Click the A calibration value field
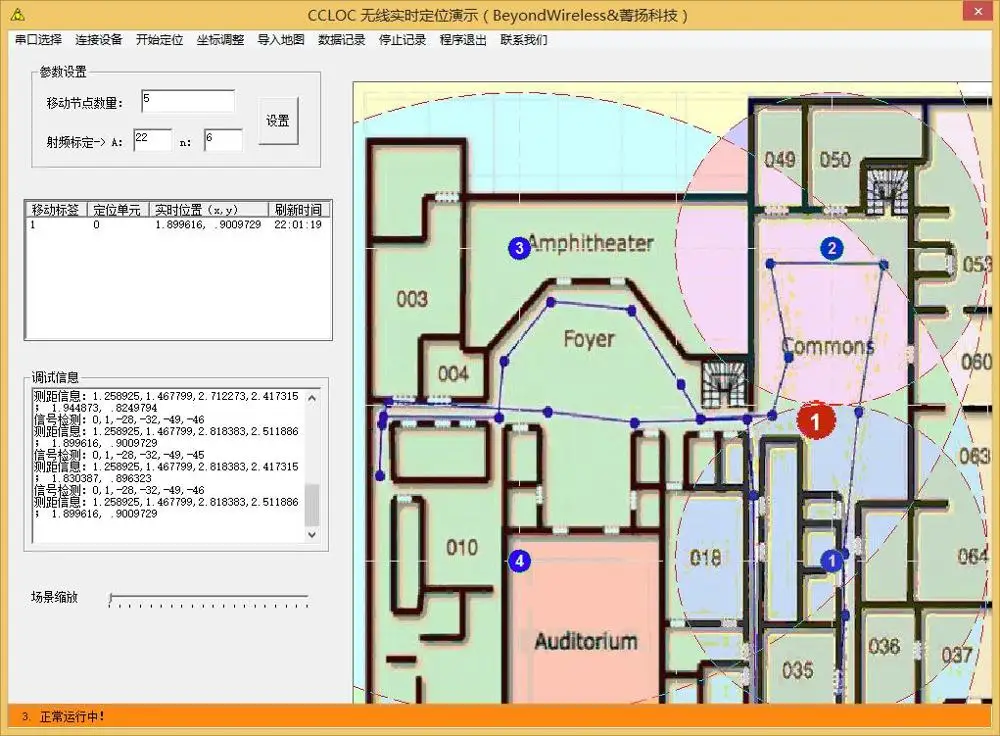1000x736 pixels. (x=152, y=140)
